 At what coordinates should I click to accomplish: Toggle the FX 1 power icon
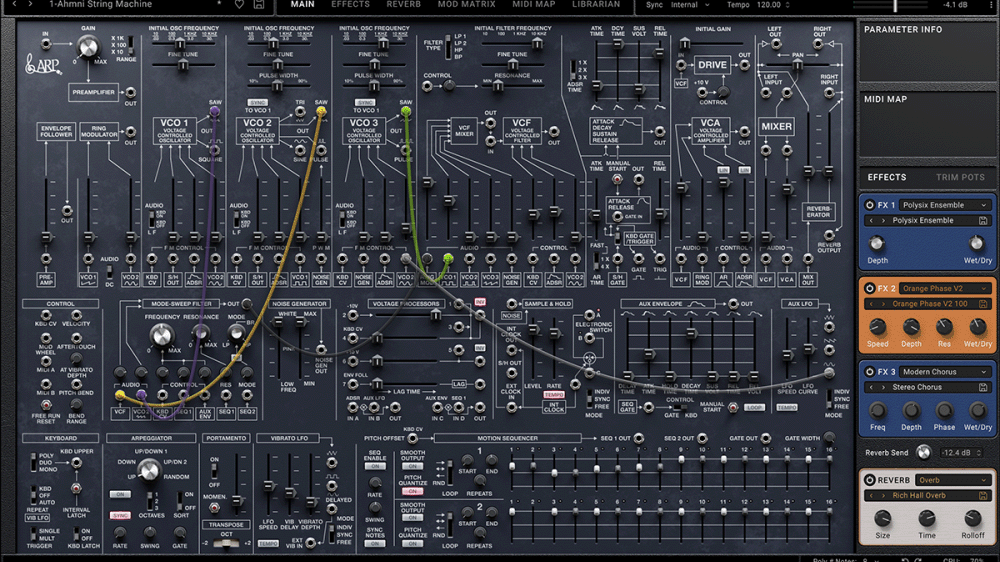[869, 205]
